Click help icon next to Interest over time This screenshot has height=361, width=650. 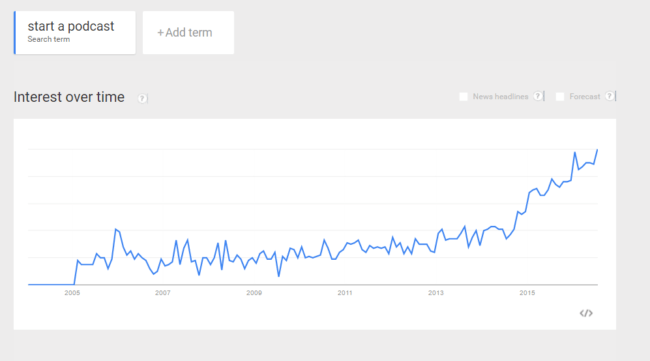point(142,98)
